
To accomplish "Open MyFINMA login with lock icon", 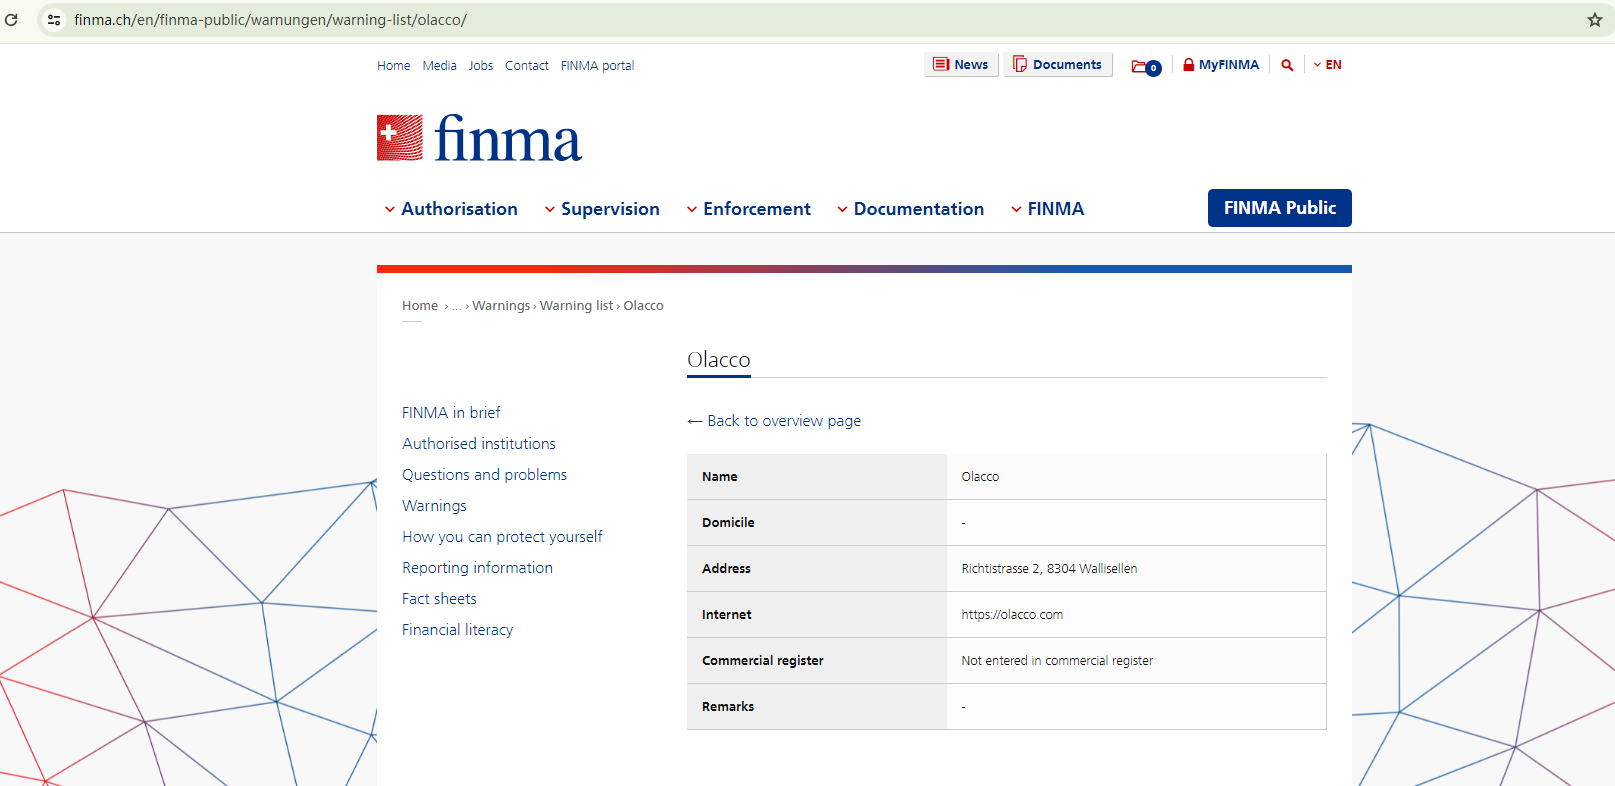I will (1220, 65).
